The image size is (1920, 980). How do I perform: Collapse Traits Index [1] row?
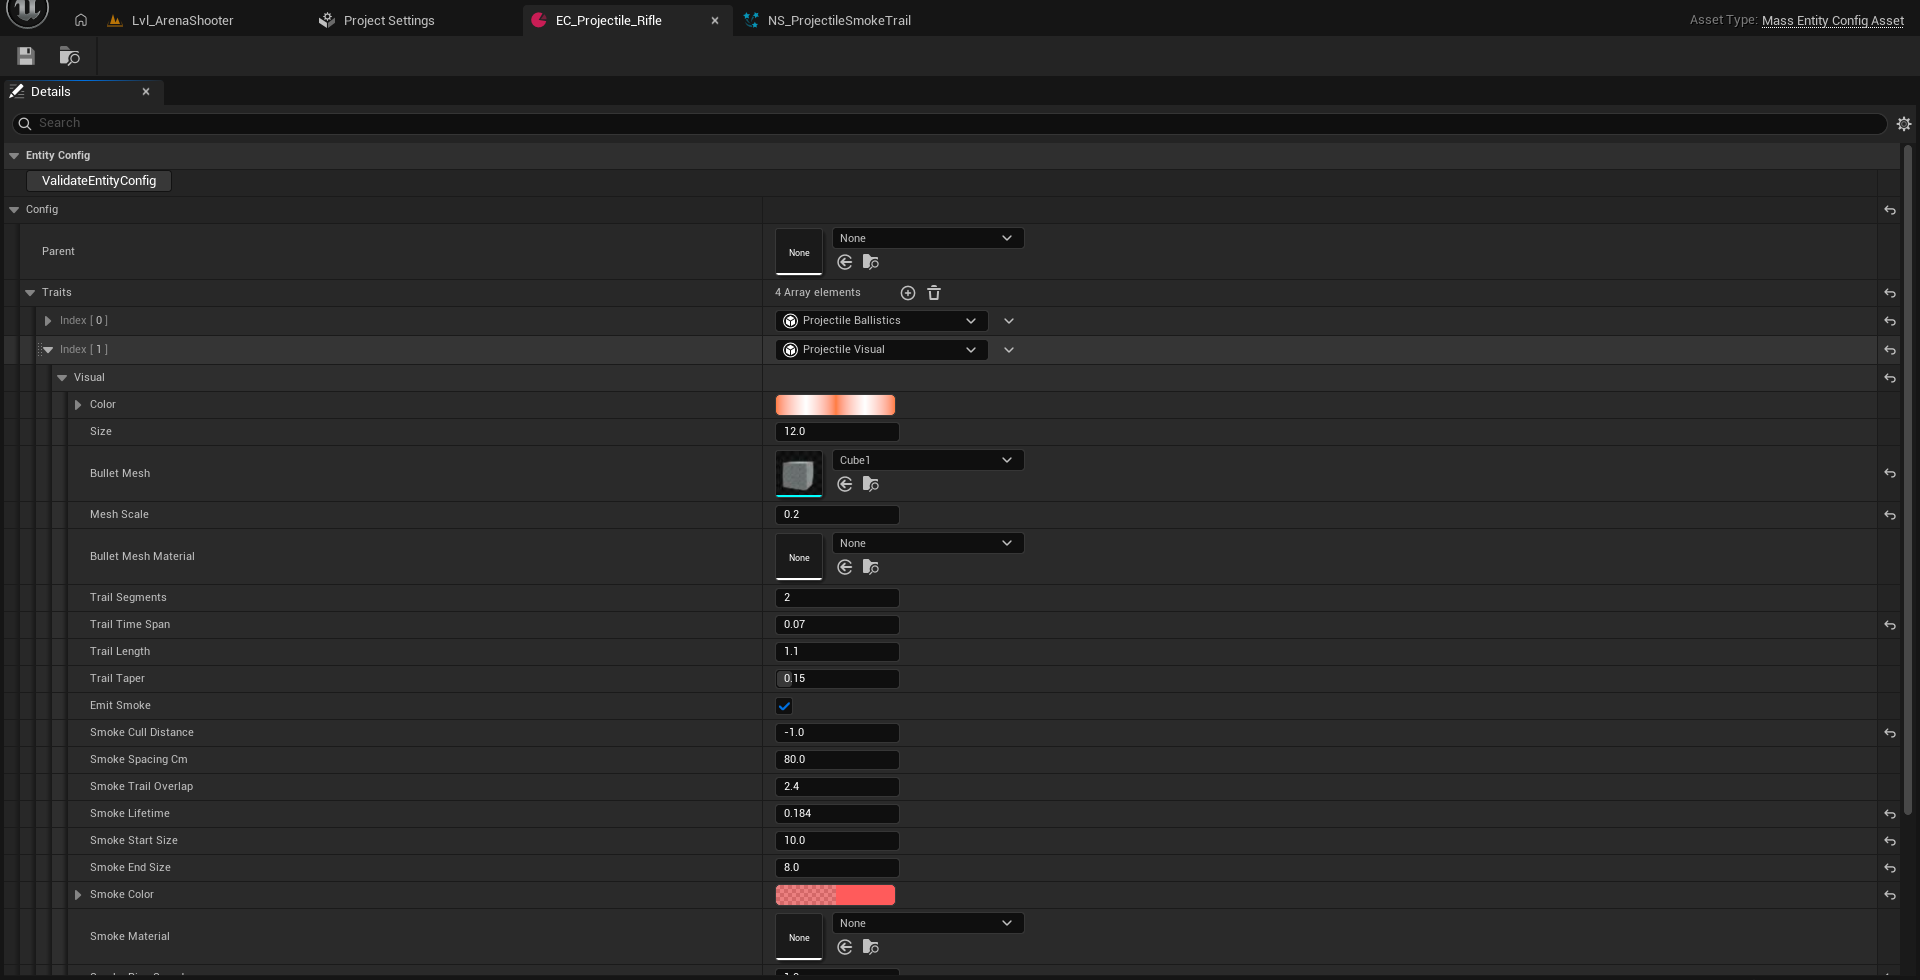coord(48,350)
